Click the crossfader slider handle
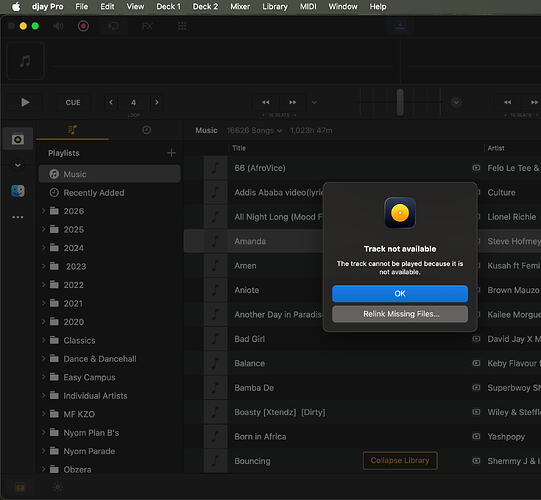The image size is (541, 500). click(x=400, y=102)
